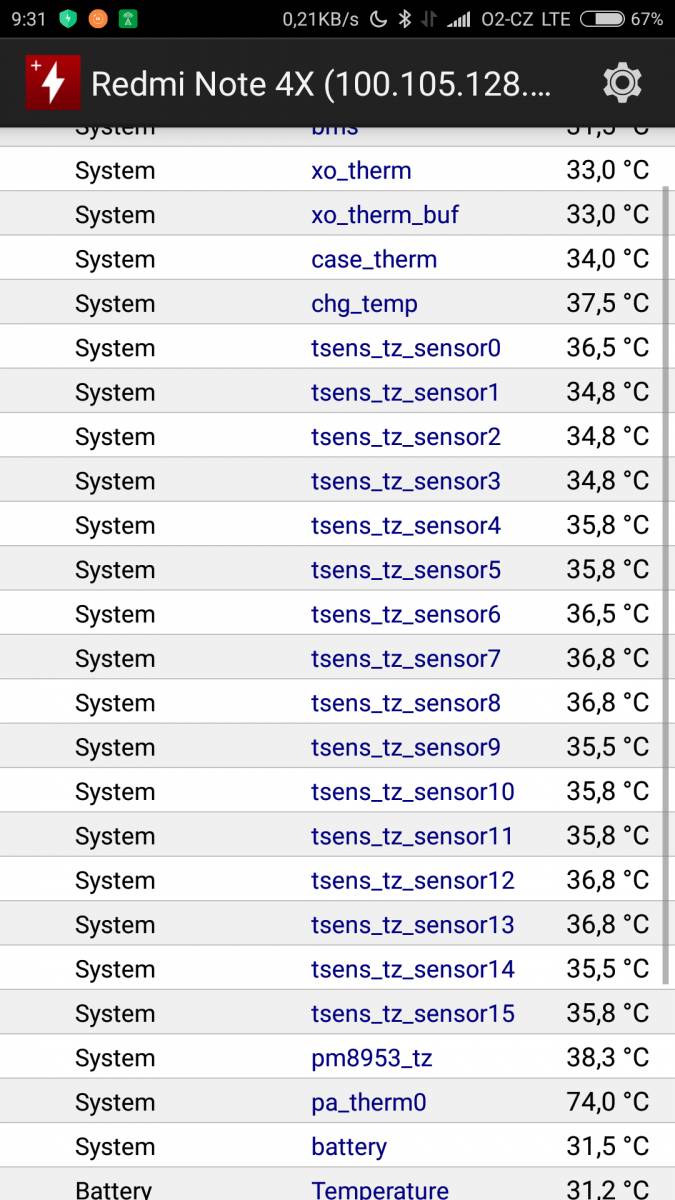675x1200 pixels.
Task: Tap the red lightning bolt app icon
Action: pyautogui.click(x=53, y=83)
